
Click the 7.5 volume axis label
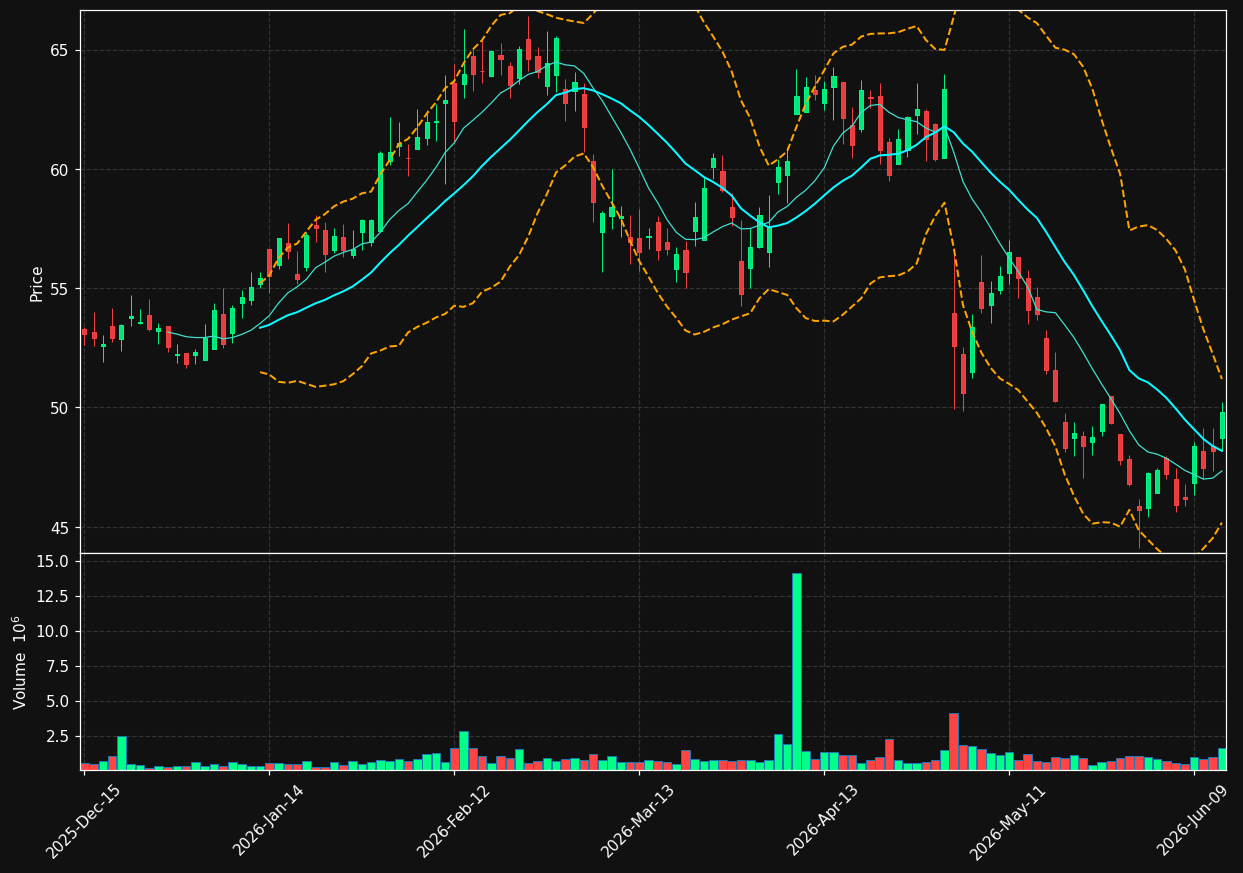pyautogui.click(x=59, y=667)
